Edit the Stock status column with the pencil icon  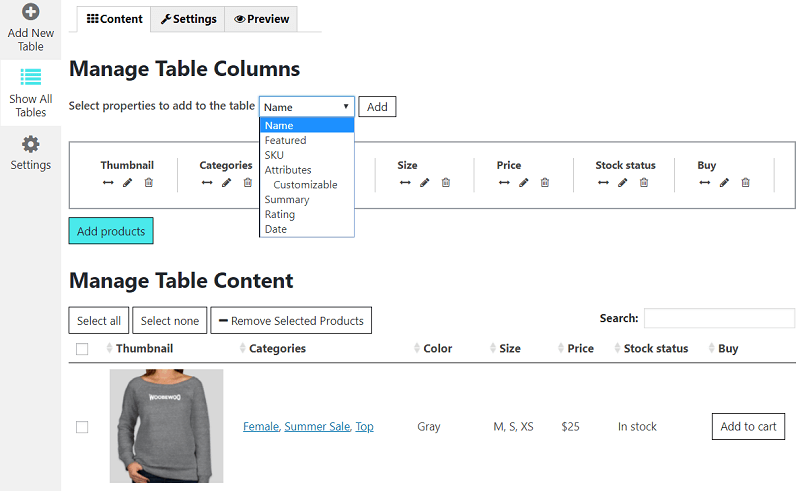pos(623,182)
